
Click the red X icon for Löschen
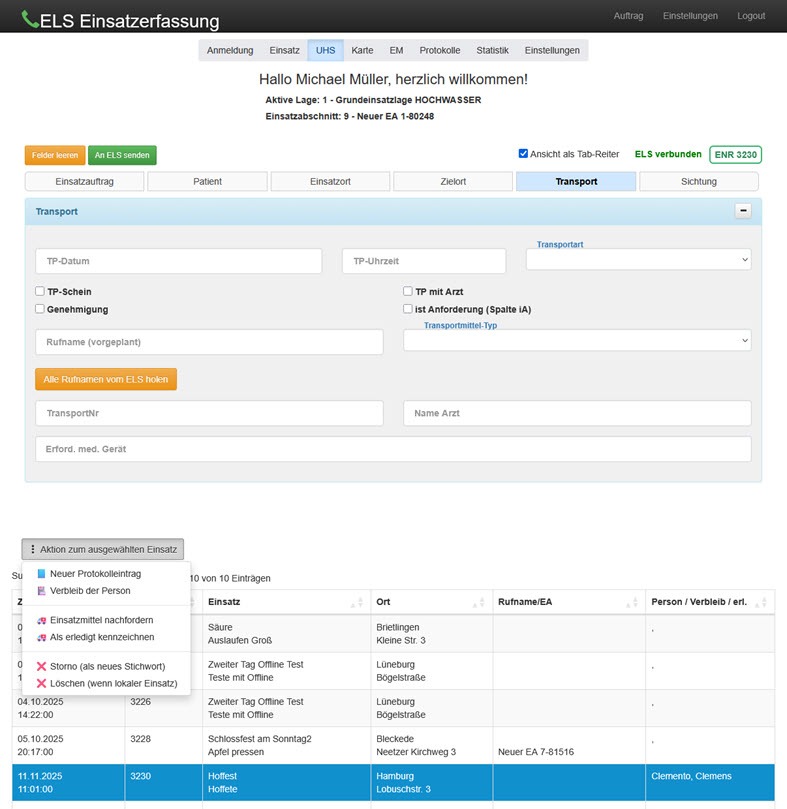tap(41, 683)
